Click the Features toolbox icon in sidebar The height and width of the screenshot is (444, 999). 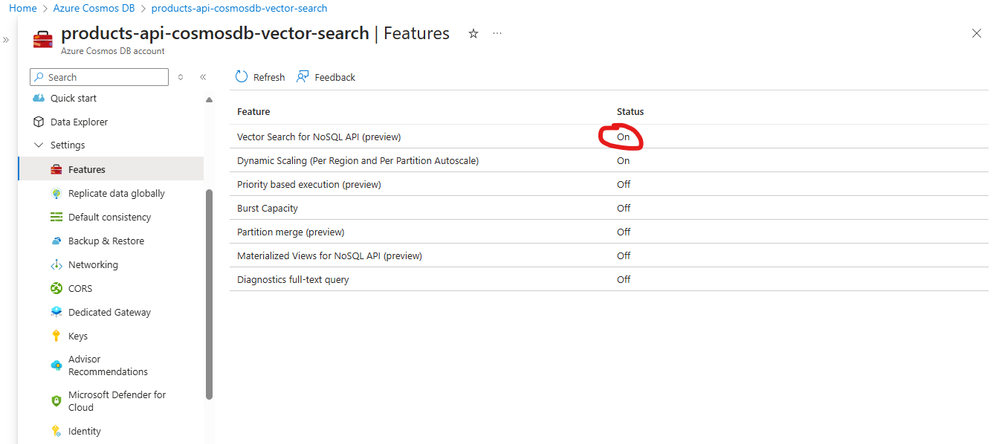tap(56, 169)
